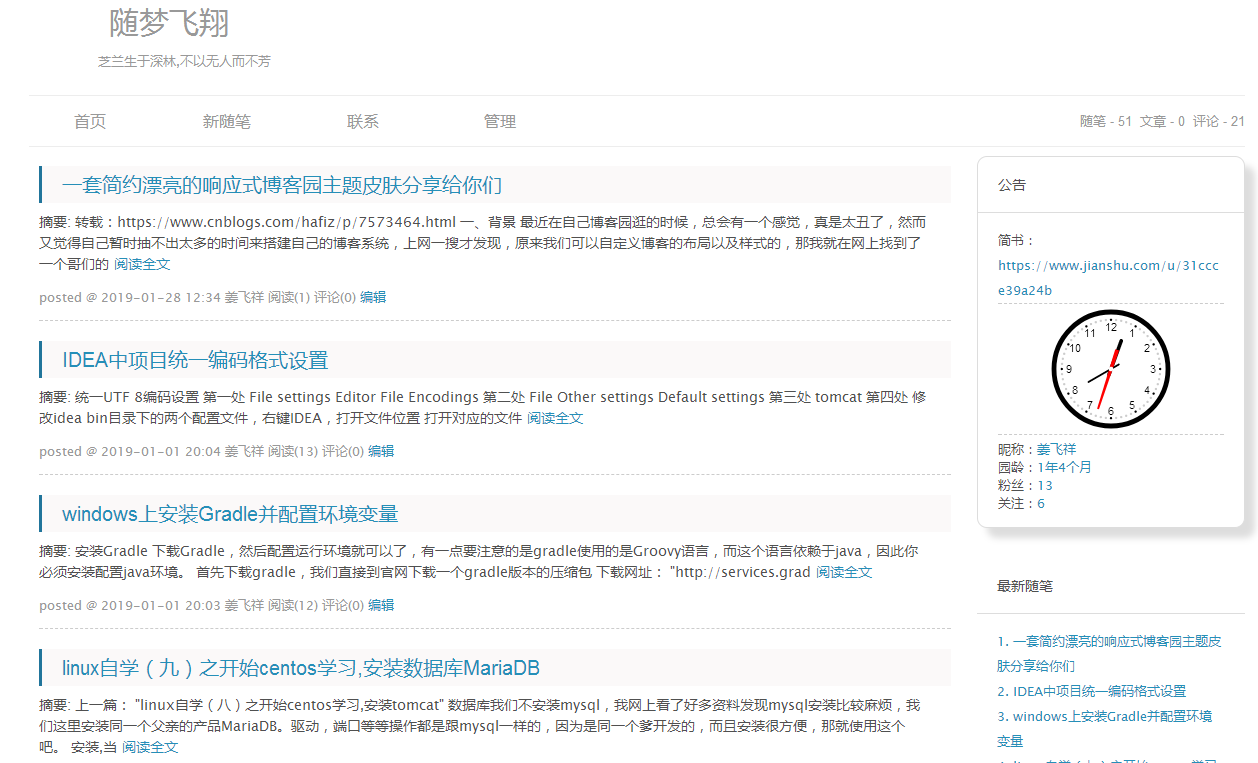
Task: Open sidebar entry 3. windows上安装Gradle并配置环境变量
Action: pos(1105,729)
